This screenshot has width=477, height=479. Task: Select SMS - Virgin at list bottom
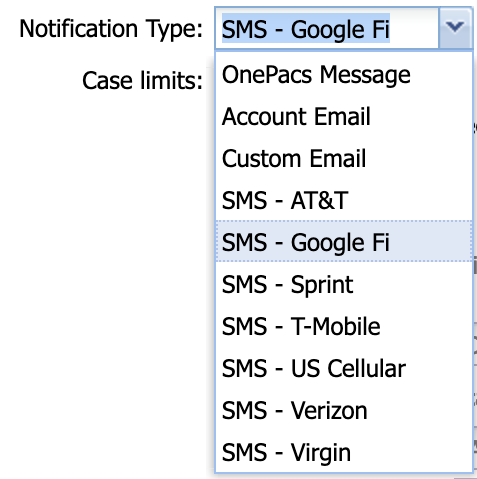coord(344,452)
